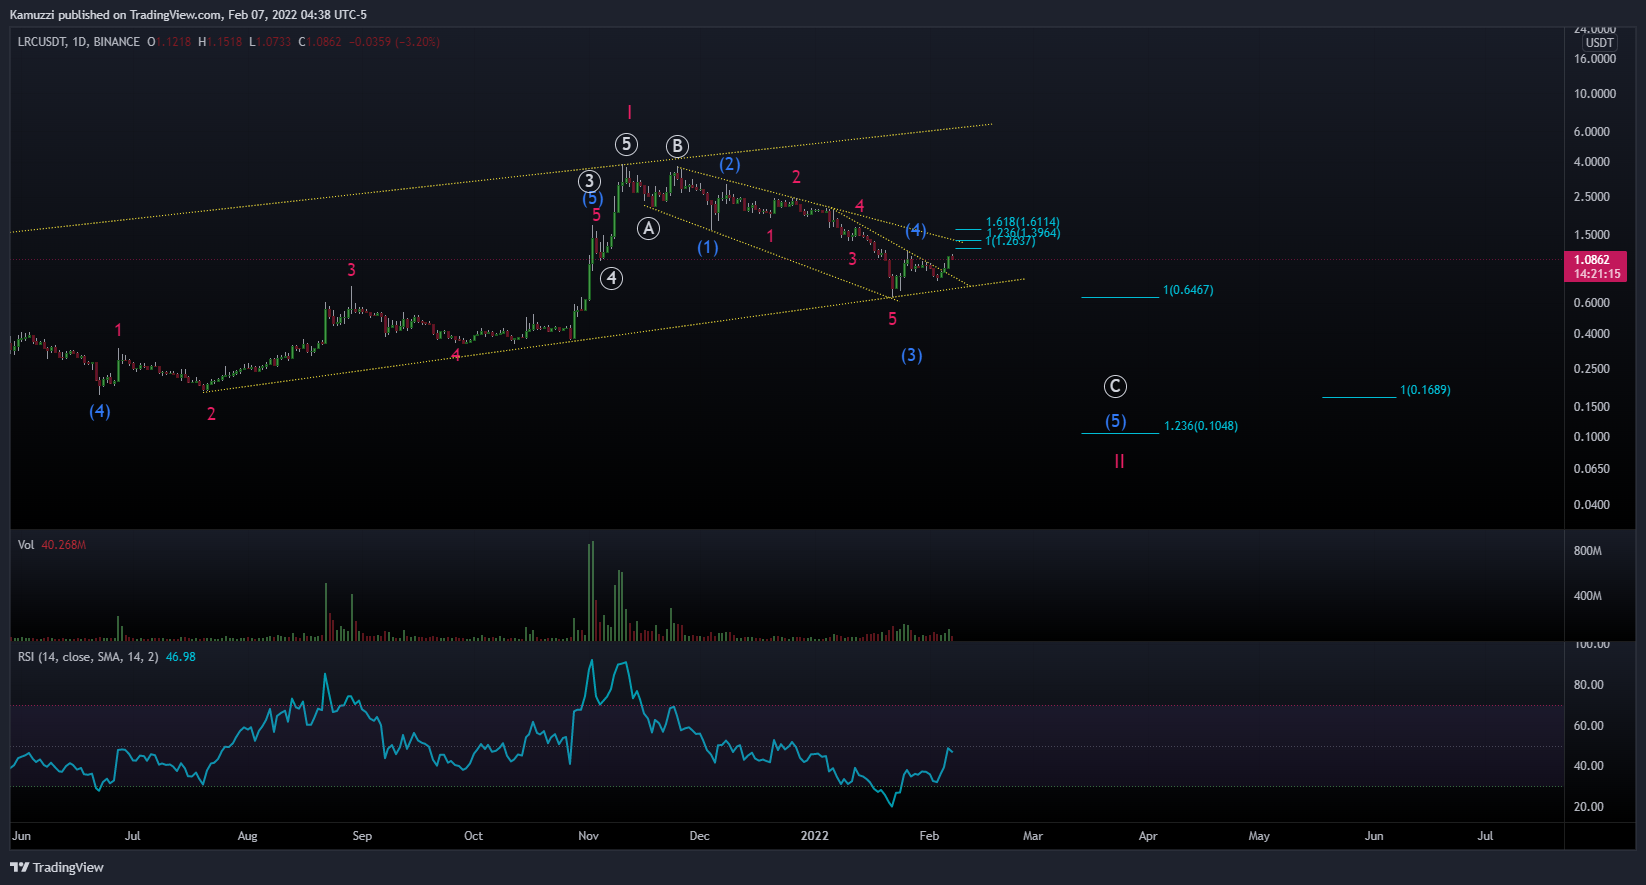This screenshot has width=1646, height=885.
Task: Click the volume value 40.268M
Action: 64,545
